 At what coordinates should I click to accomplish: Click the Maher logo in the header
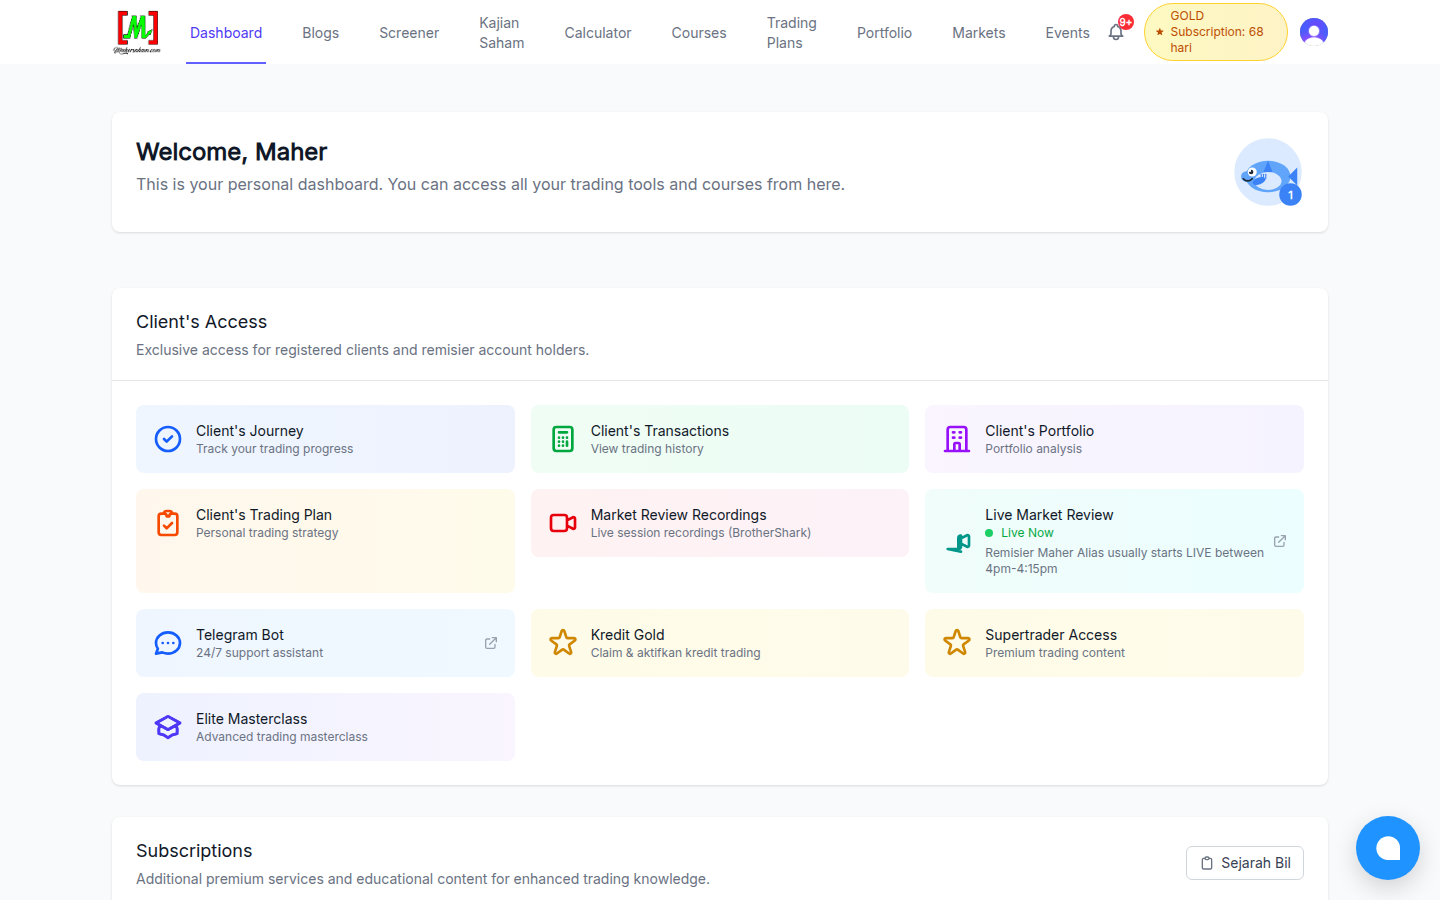pos(137,32)
